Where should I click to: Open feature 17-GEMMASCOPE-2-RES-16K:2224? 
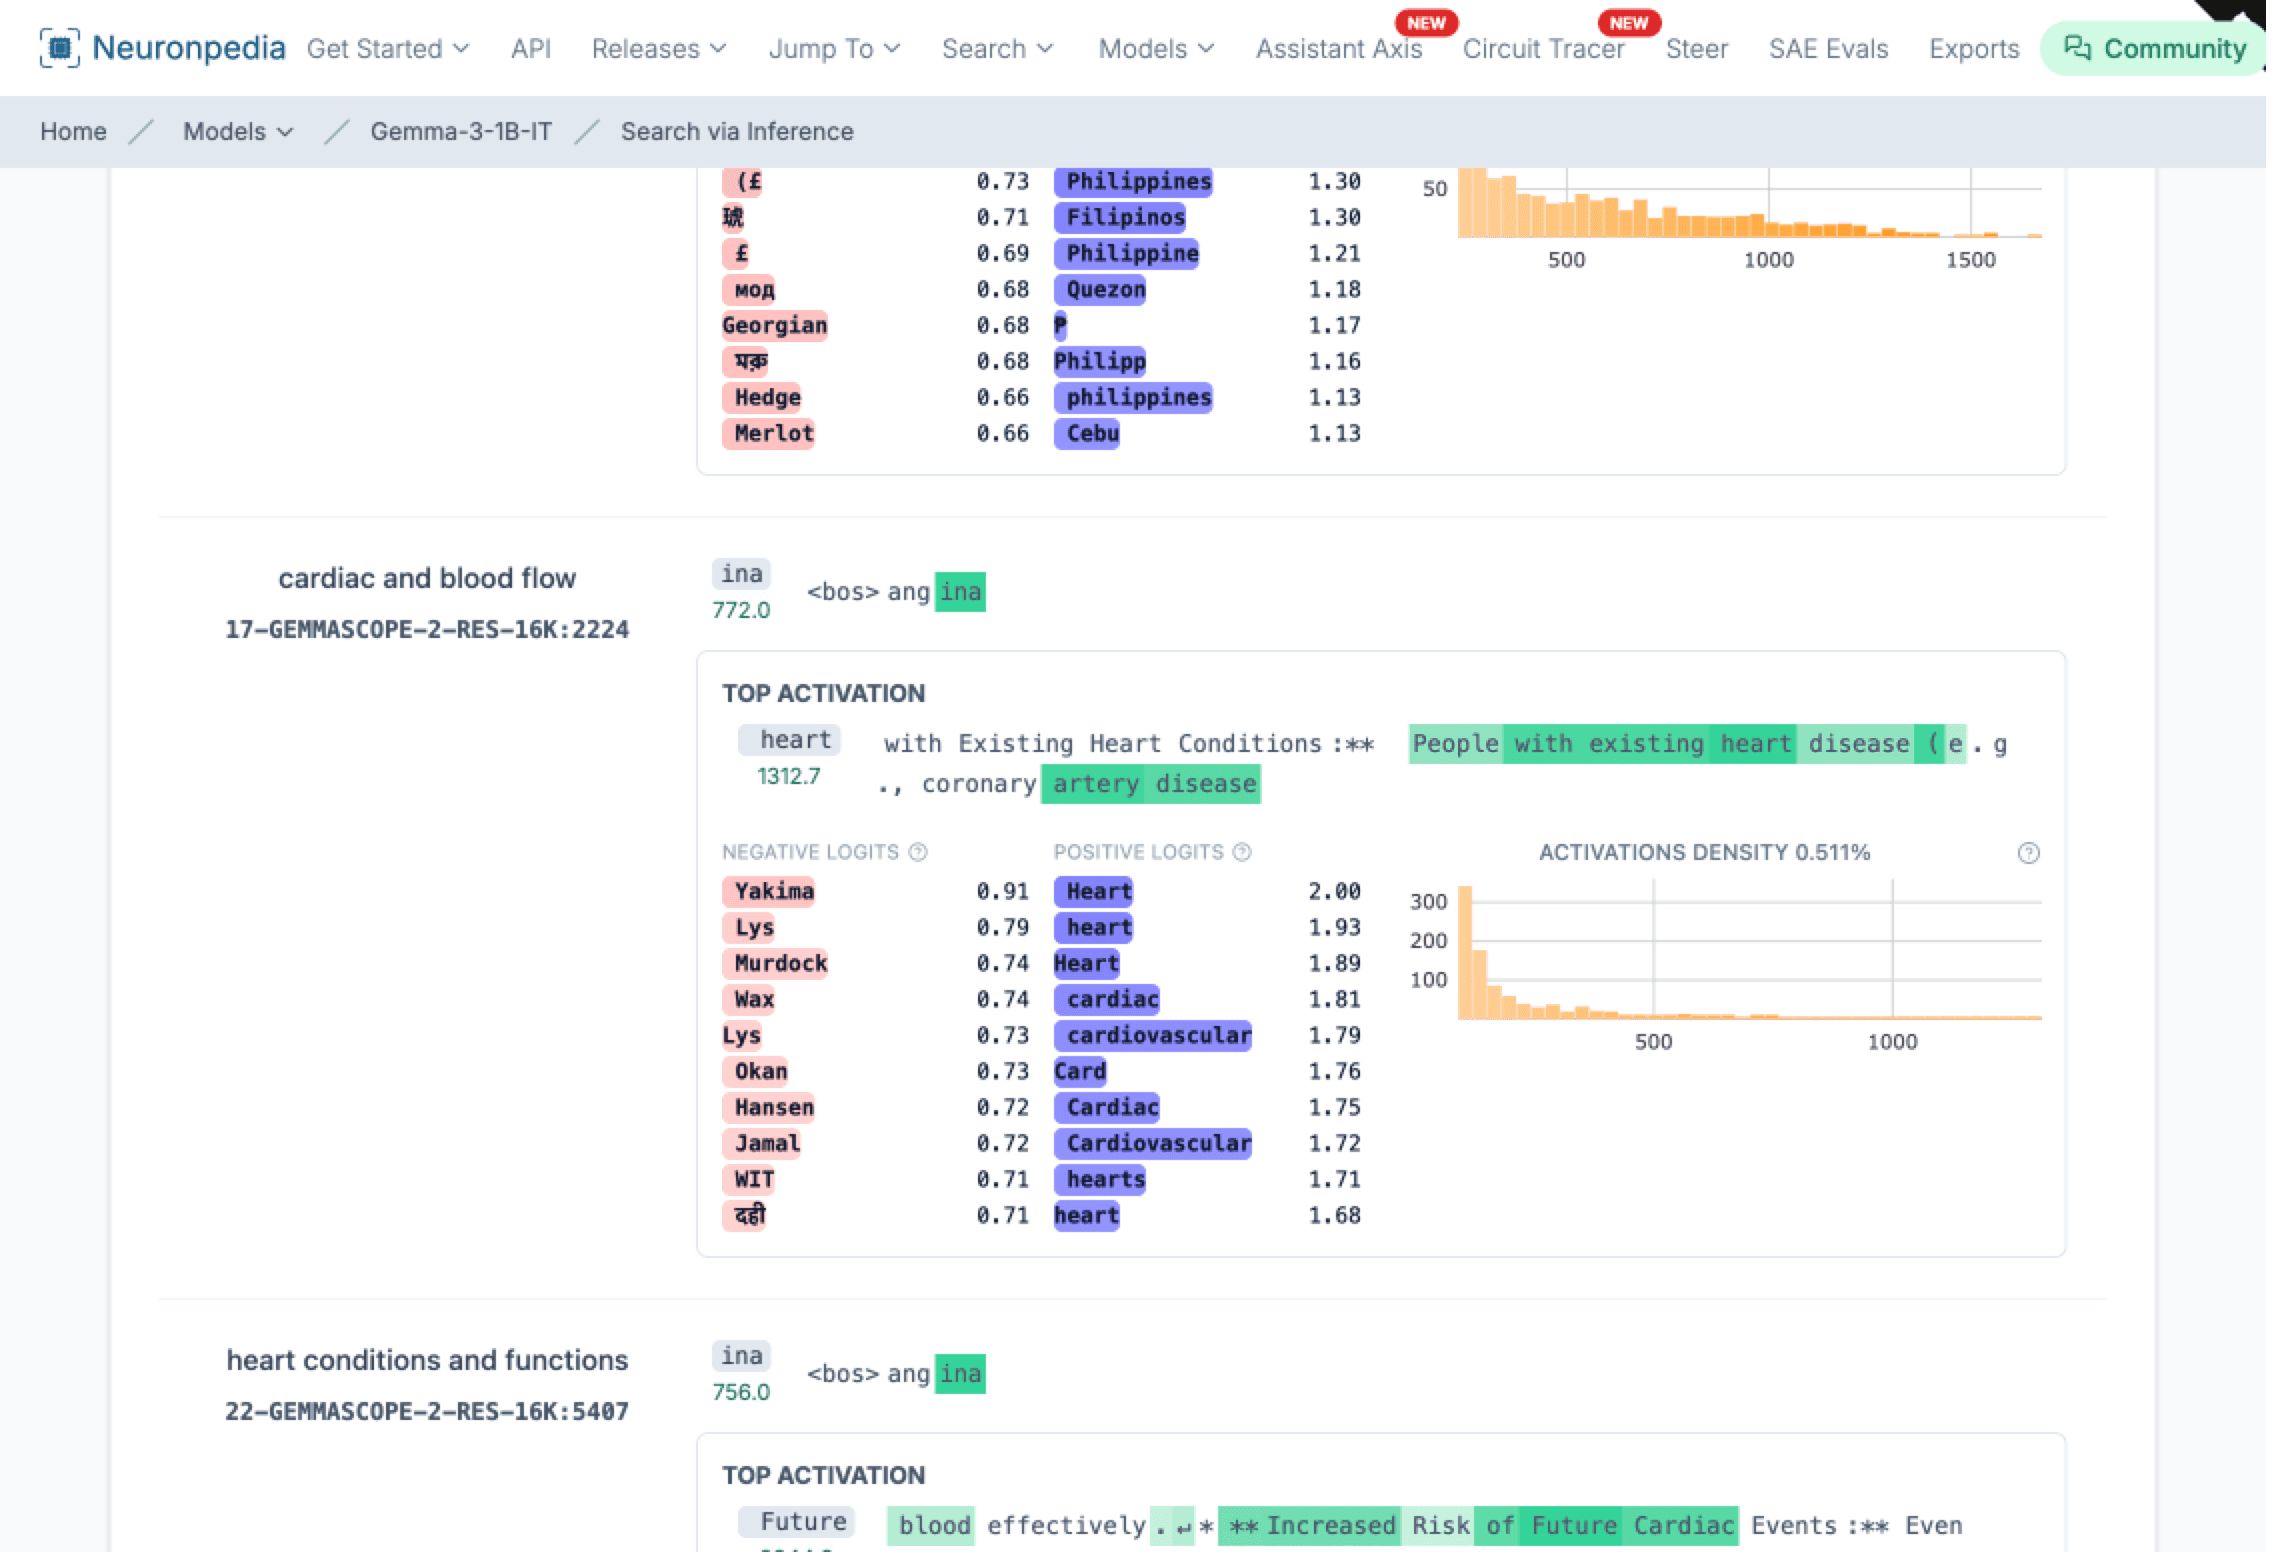pos(426,629)
